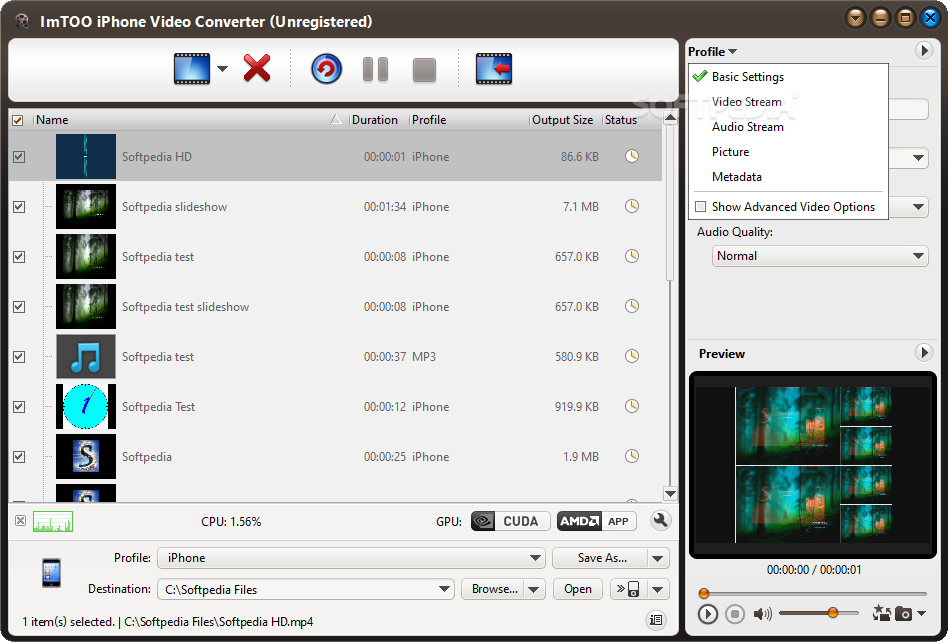Click the CPU usage graph icon

pos(53,521)
